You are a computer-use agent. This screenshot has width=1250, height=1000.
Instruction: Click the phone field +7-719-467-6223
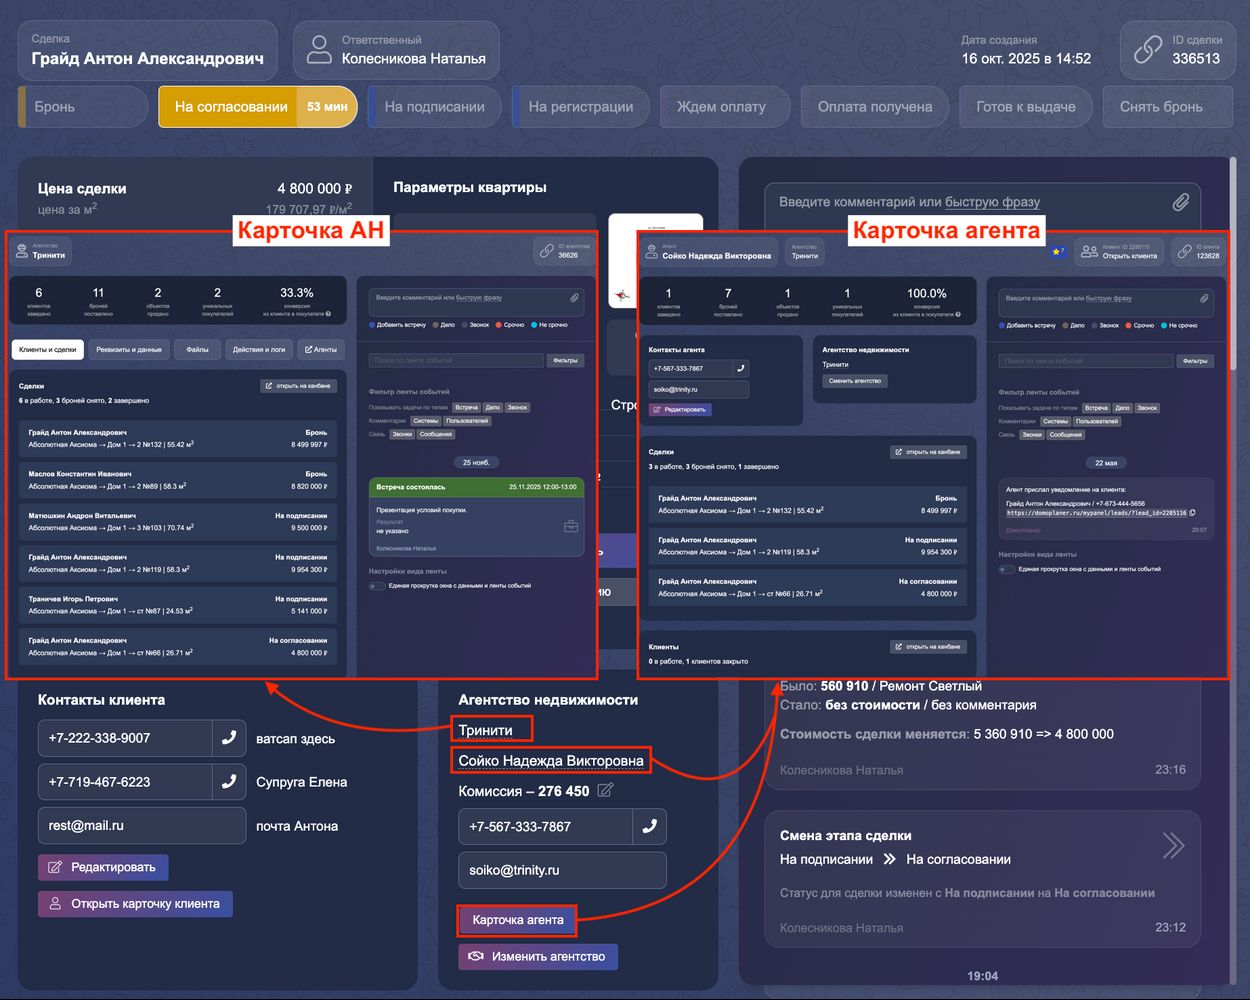coord(125,782)
